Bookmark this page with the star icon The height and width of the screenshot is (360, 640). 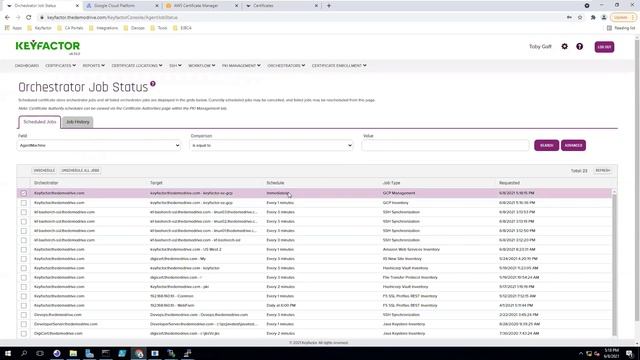tap(580, 18)
